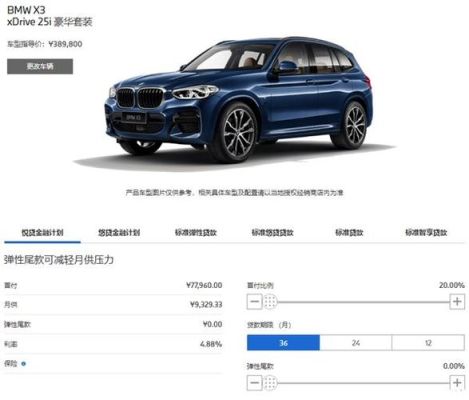Open the fourth loan tab
469x400 pixels.
(272, 233)
